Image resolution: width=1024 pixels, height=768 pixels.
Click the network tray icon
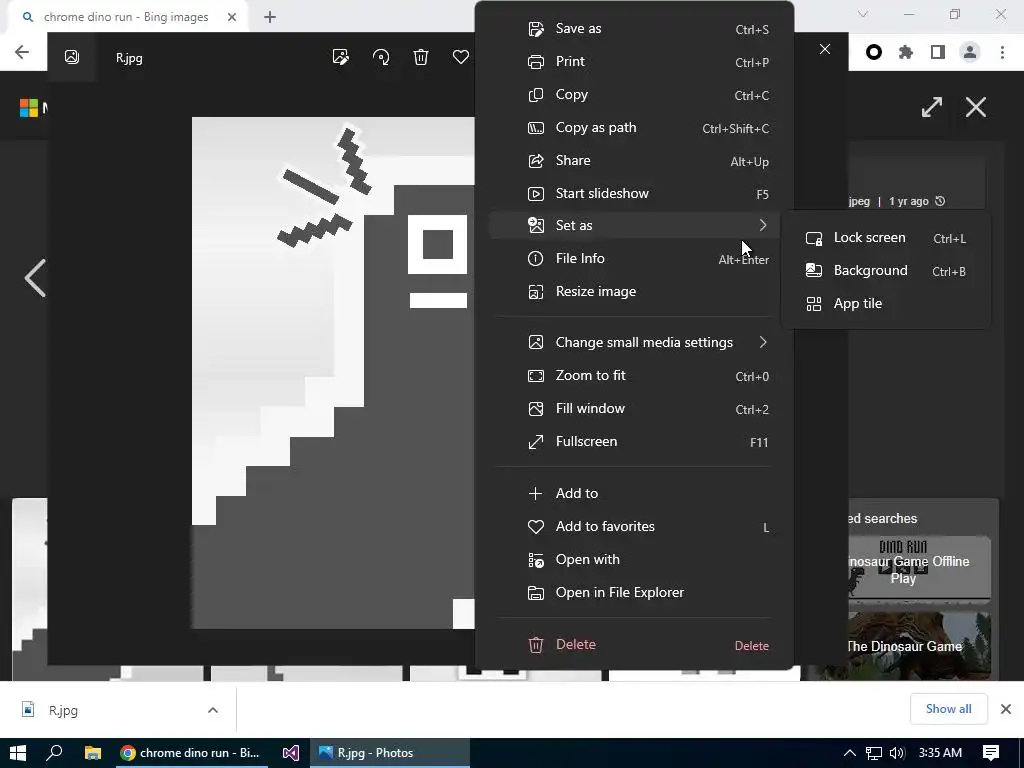874,753
